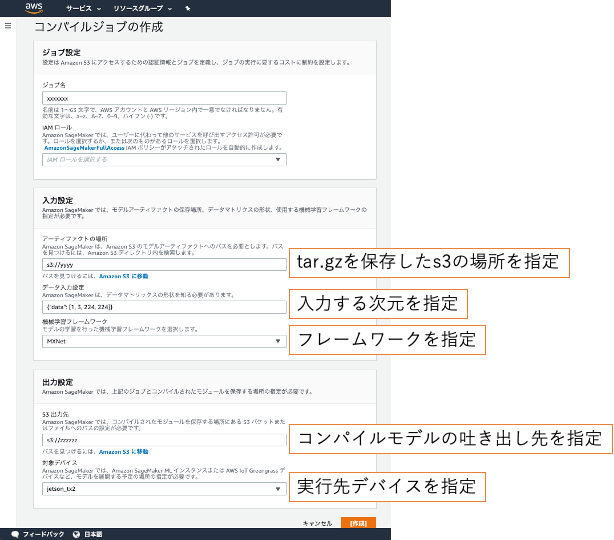Expand the MXNet framework dropdown

point(164,341)
